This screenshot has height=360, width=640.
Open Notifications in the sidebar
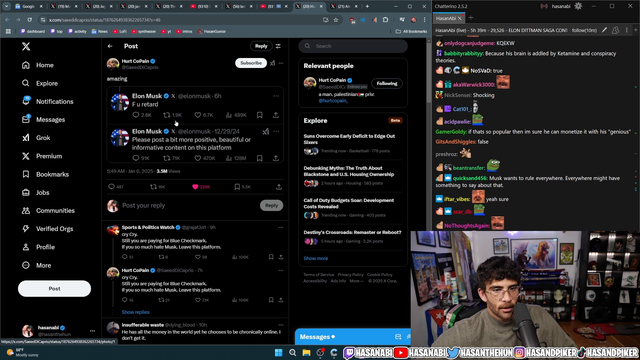48,101
